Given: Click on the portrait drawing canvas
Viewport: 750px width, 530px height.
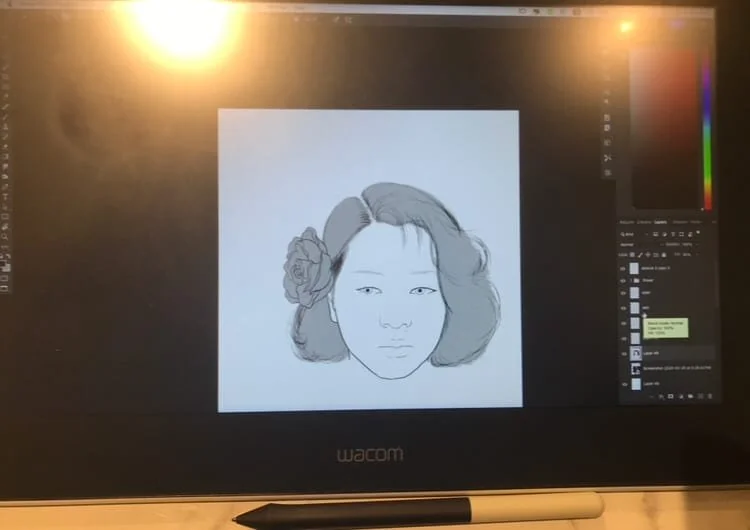Looking at the screenshot, I should (370, 260).
